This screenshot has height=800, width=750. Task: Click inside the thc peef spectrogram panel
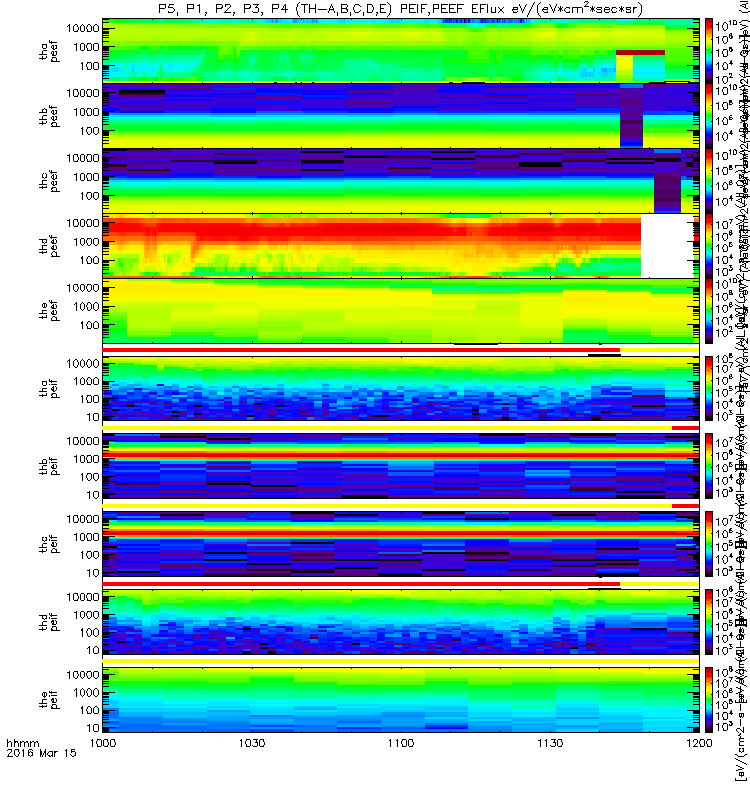tap(401, 181)
